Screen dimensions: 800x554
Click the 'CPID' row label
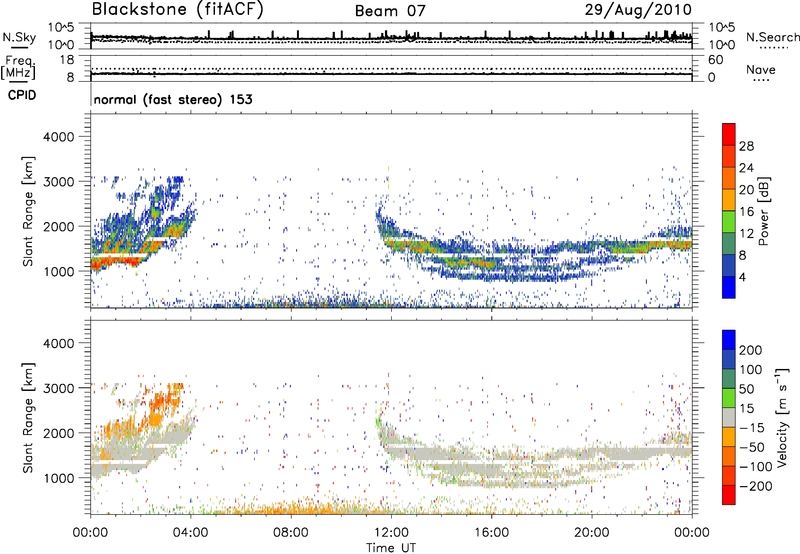[x=22, y=95]
